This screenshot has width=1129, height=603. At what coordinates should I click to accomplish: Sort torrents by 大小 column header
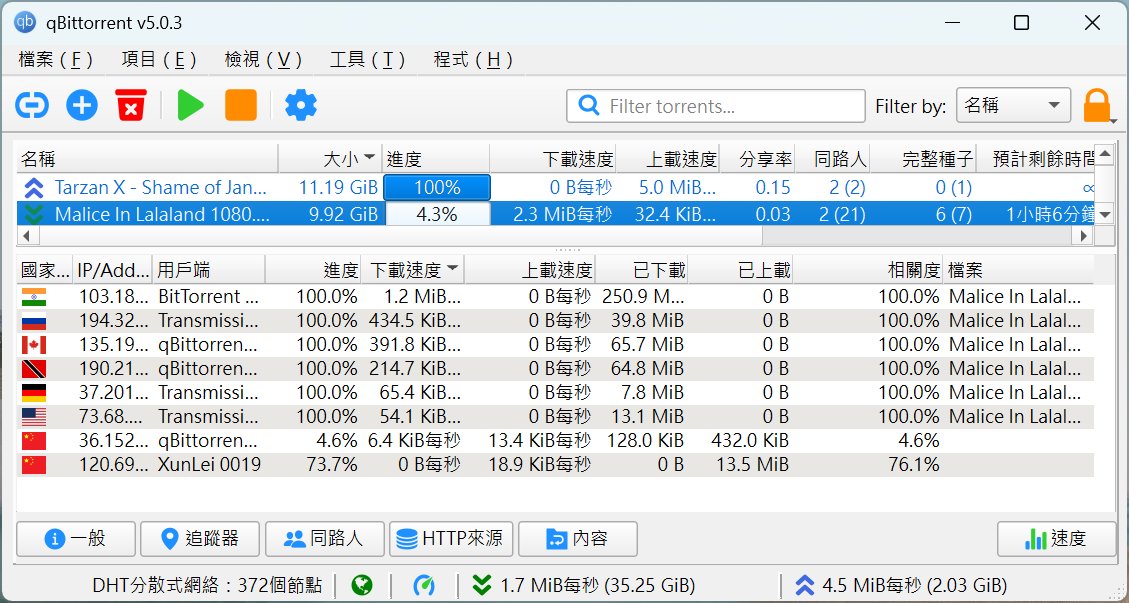point(330,158)
